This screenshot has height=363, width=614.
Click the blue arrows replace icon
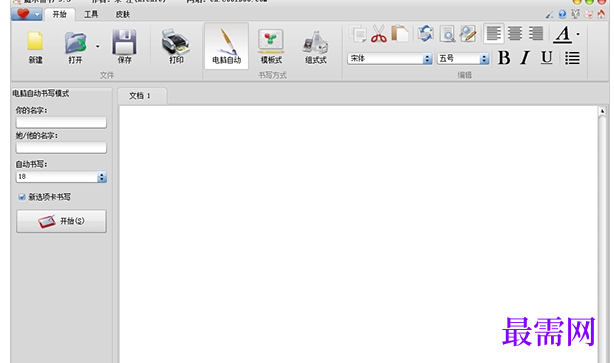[425, 34]
